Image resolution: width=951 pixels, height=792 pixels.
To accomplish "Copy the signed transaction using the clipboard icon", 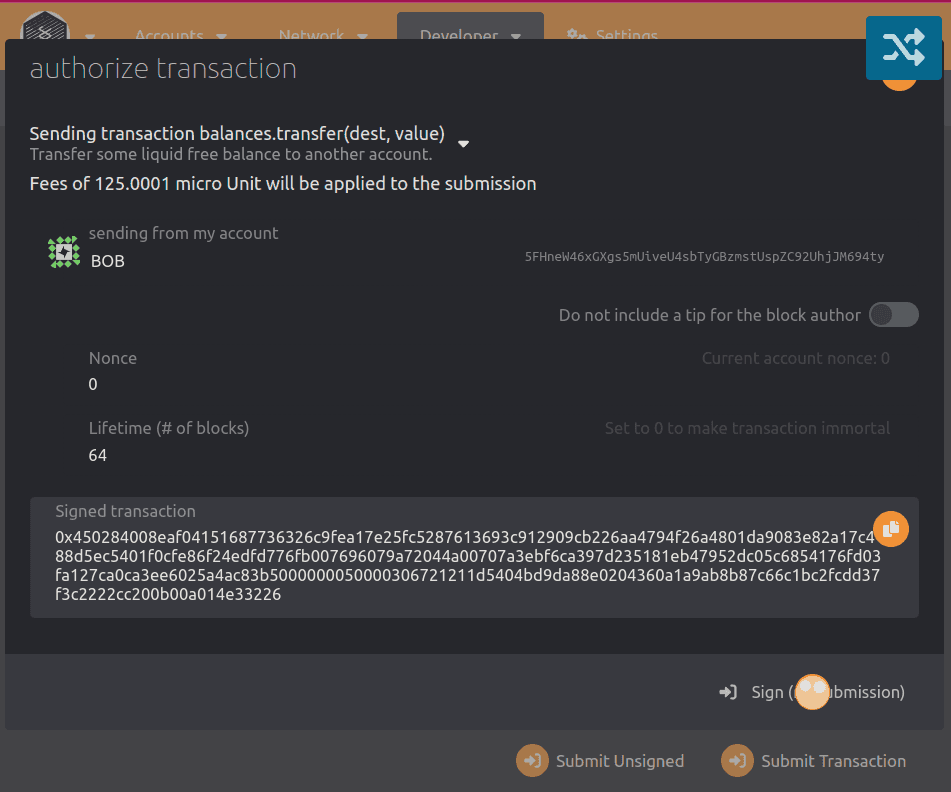I will tap(890, 528).
